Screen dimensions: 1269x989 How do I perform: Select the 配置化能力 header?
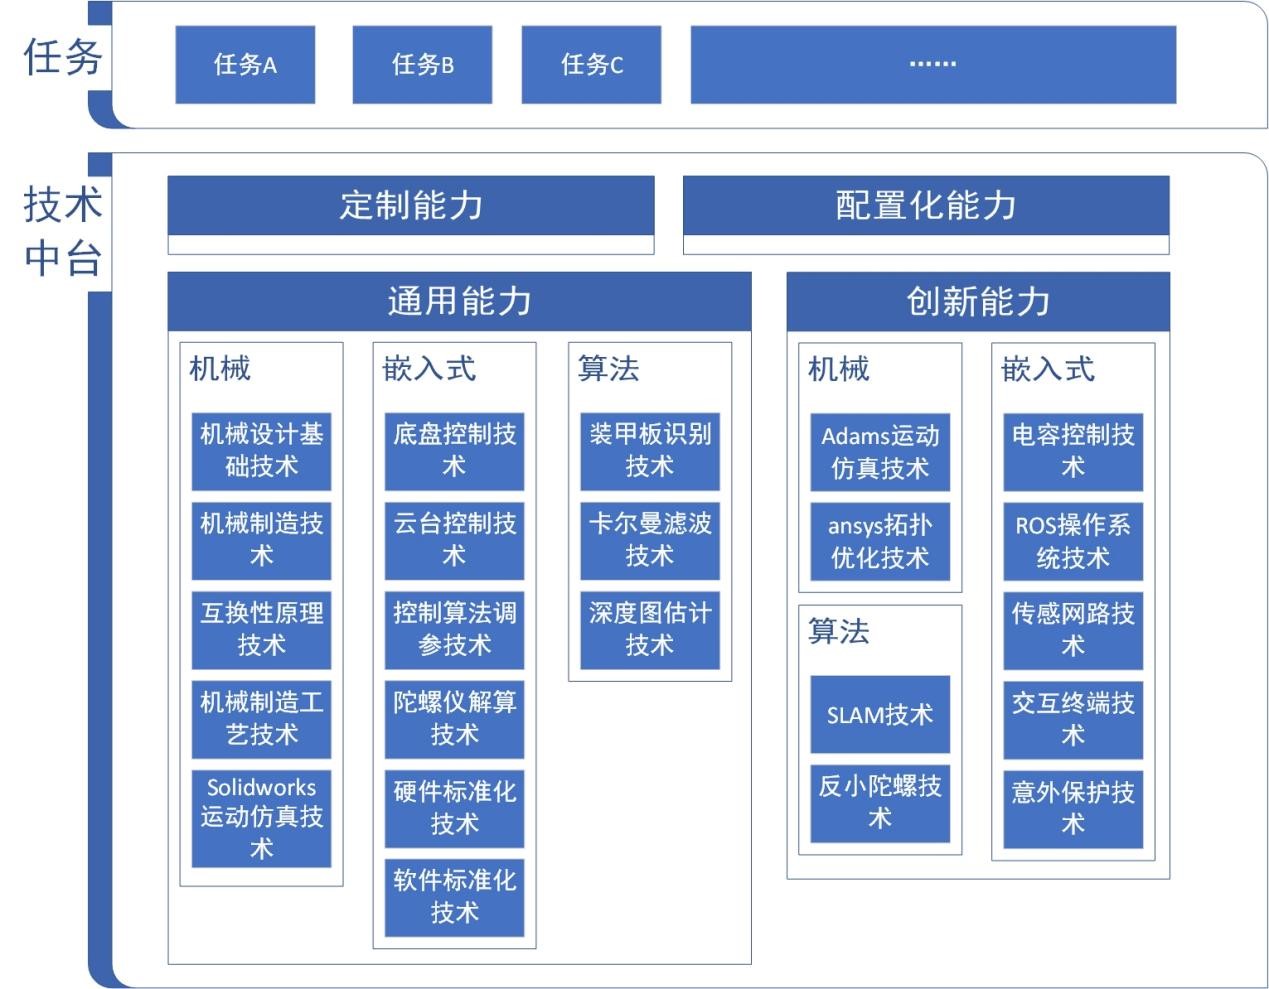pyautogui.click(x=926, y=206)
